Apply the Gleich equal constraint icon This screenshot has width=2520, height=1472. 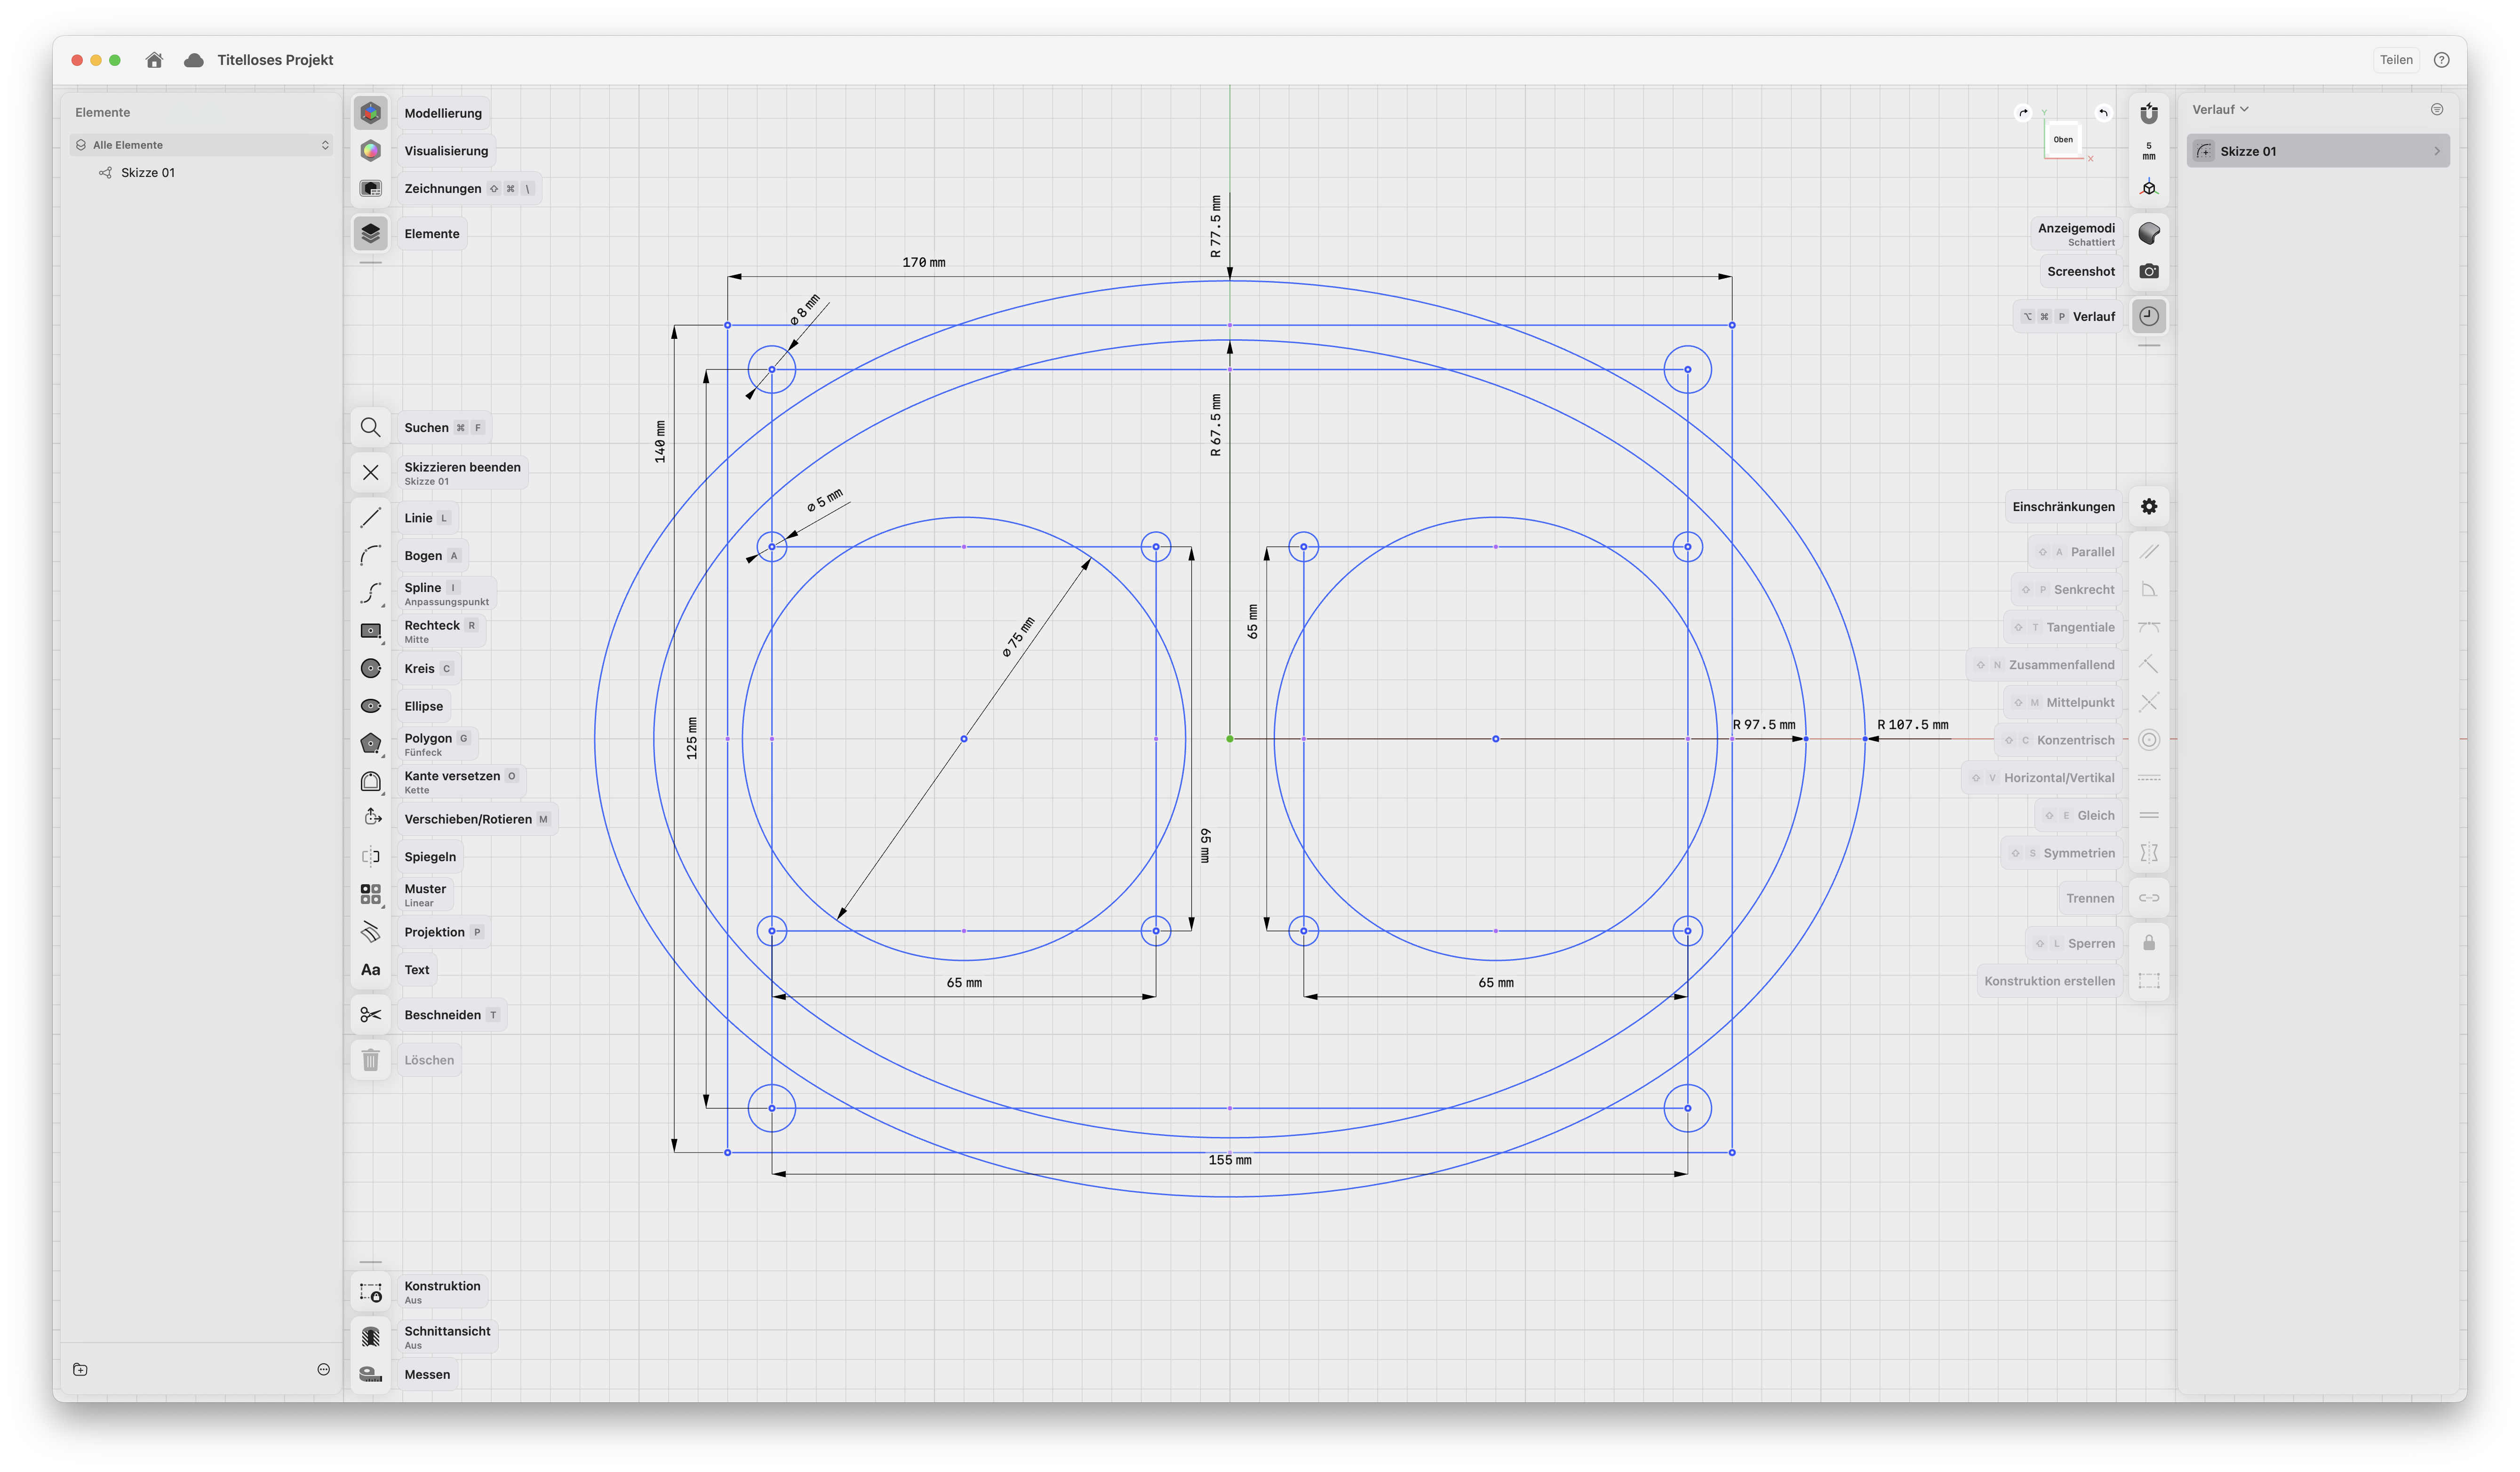[2148, 815]
